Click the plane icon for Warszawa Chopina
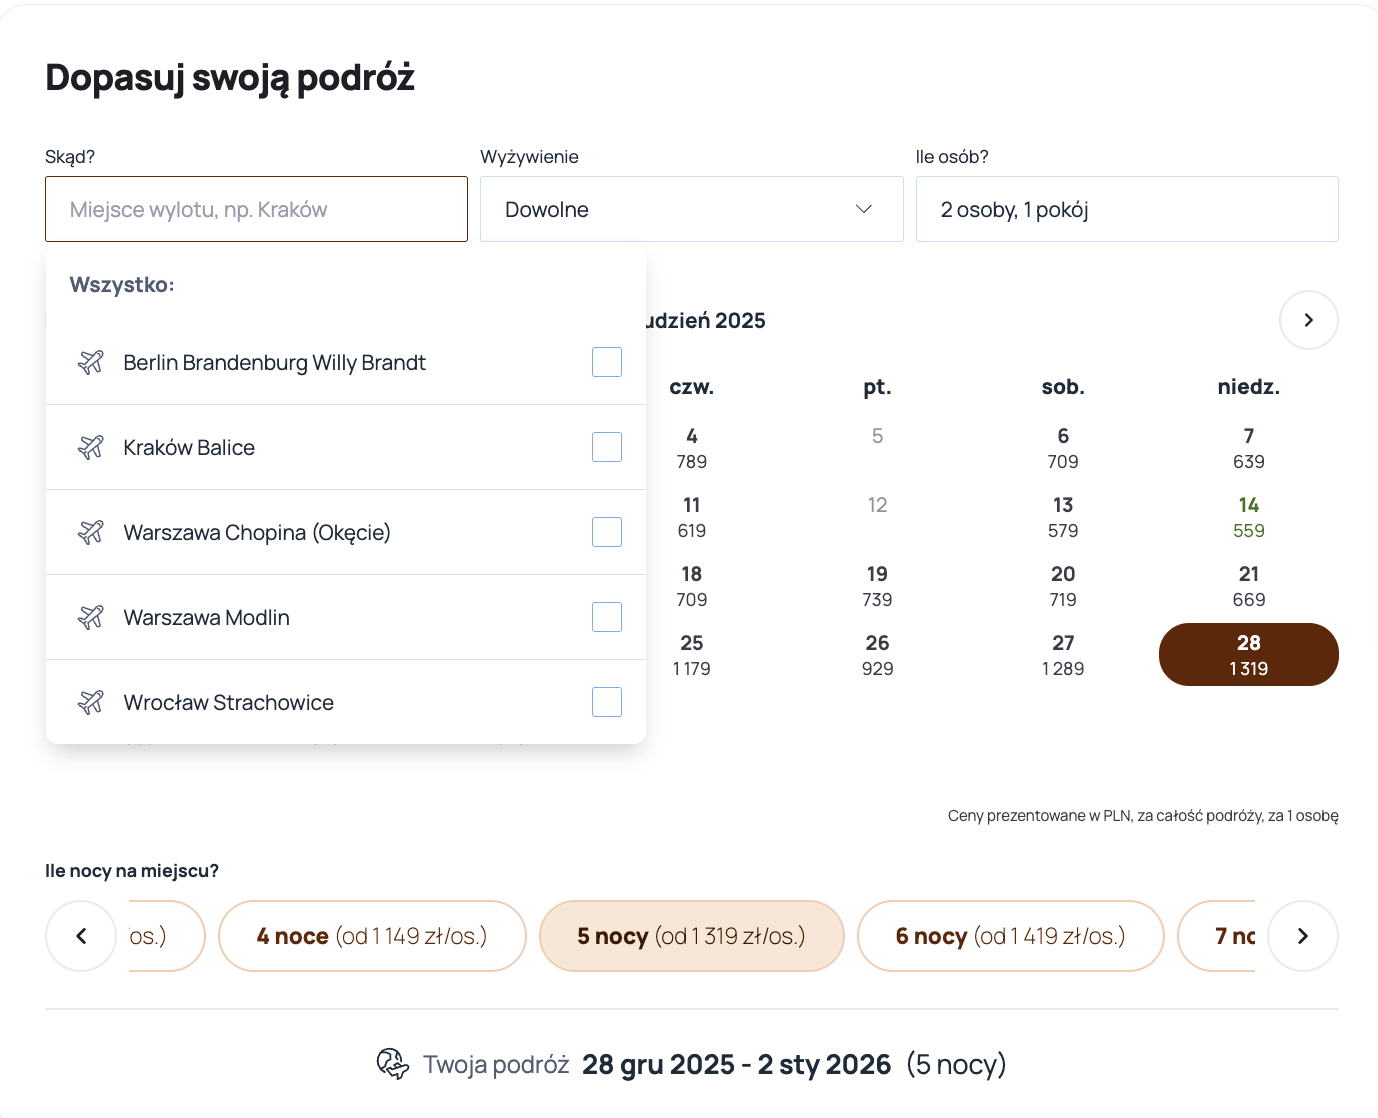Screen dimensions: 1378x1118 (x=91, y=532)
